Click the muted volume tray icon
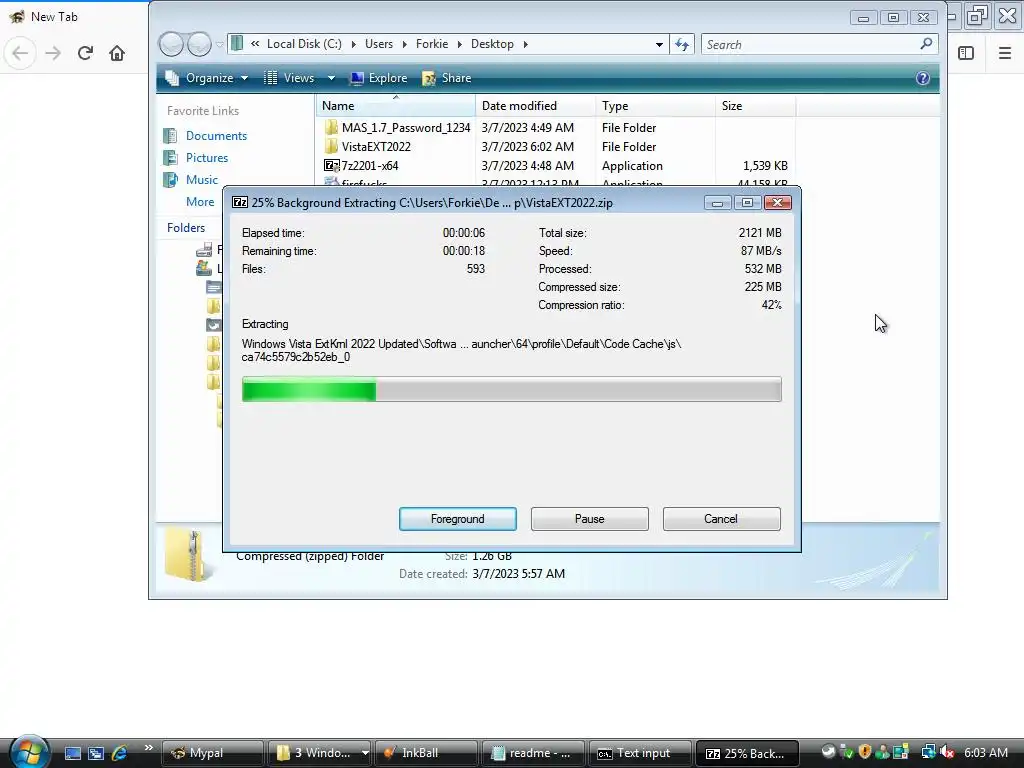 pyautogui.click(x=948, y=752)
